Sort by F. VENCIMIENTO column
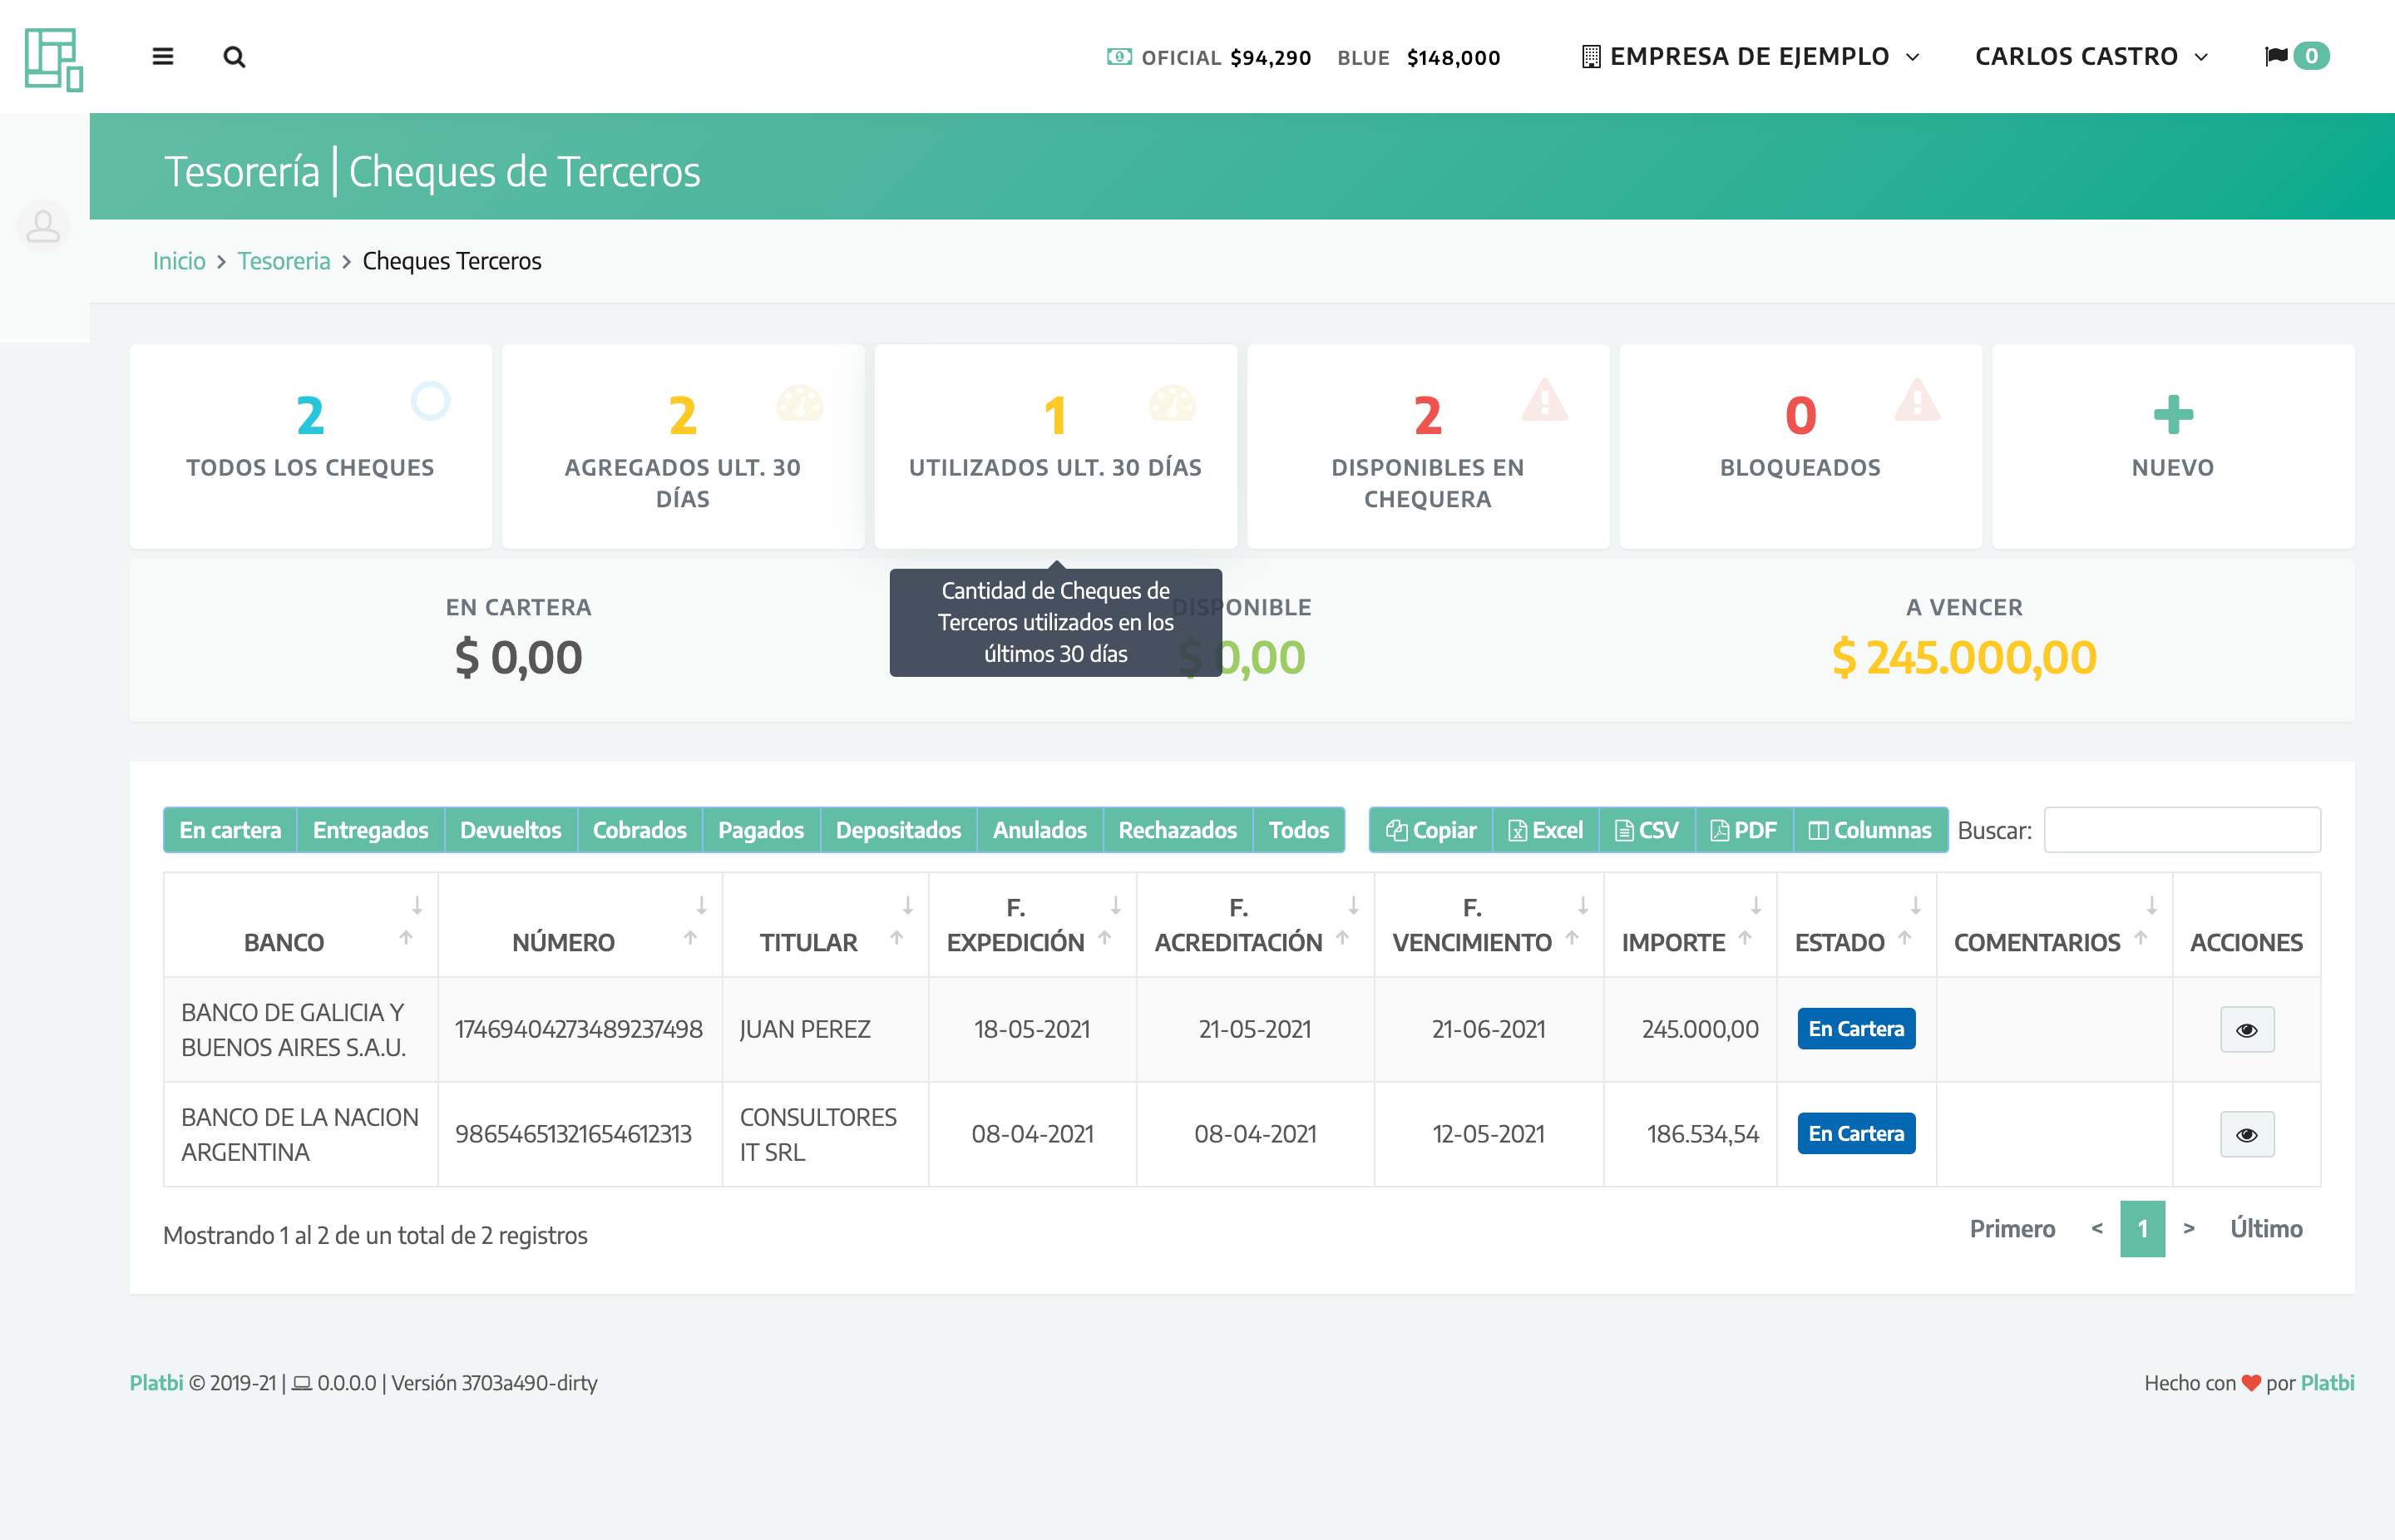The width and height of the screenshot is (2395, 1540). coord(1489,925)
